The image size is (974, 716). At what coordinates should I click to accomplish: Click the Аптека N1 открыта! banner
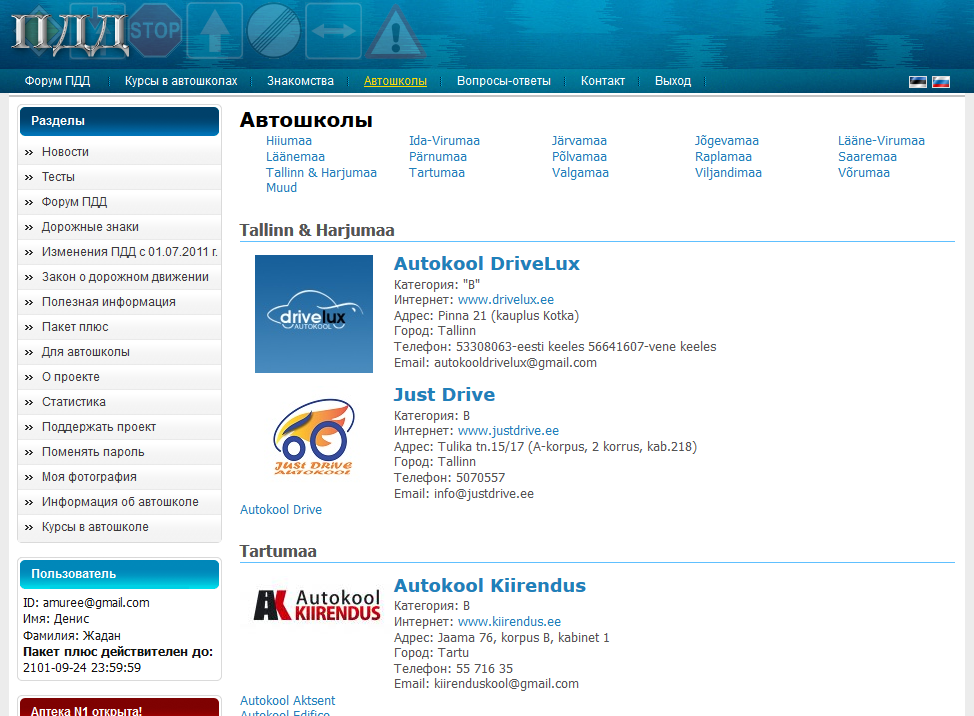[119, 708]
